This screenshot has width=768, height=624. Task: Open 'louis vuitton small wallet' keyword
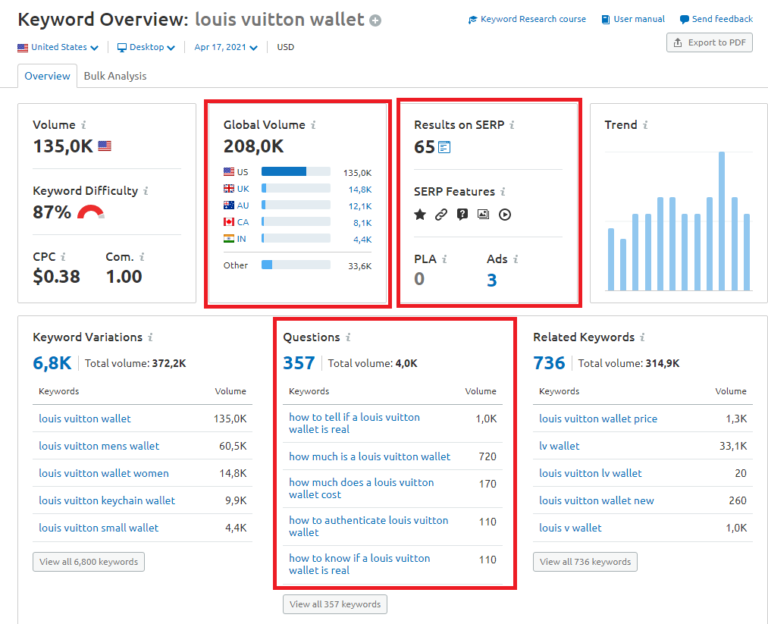point(98,528)
